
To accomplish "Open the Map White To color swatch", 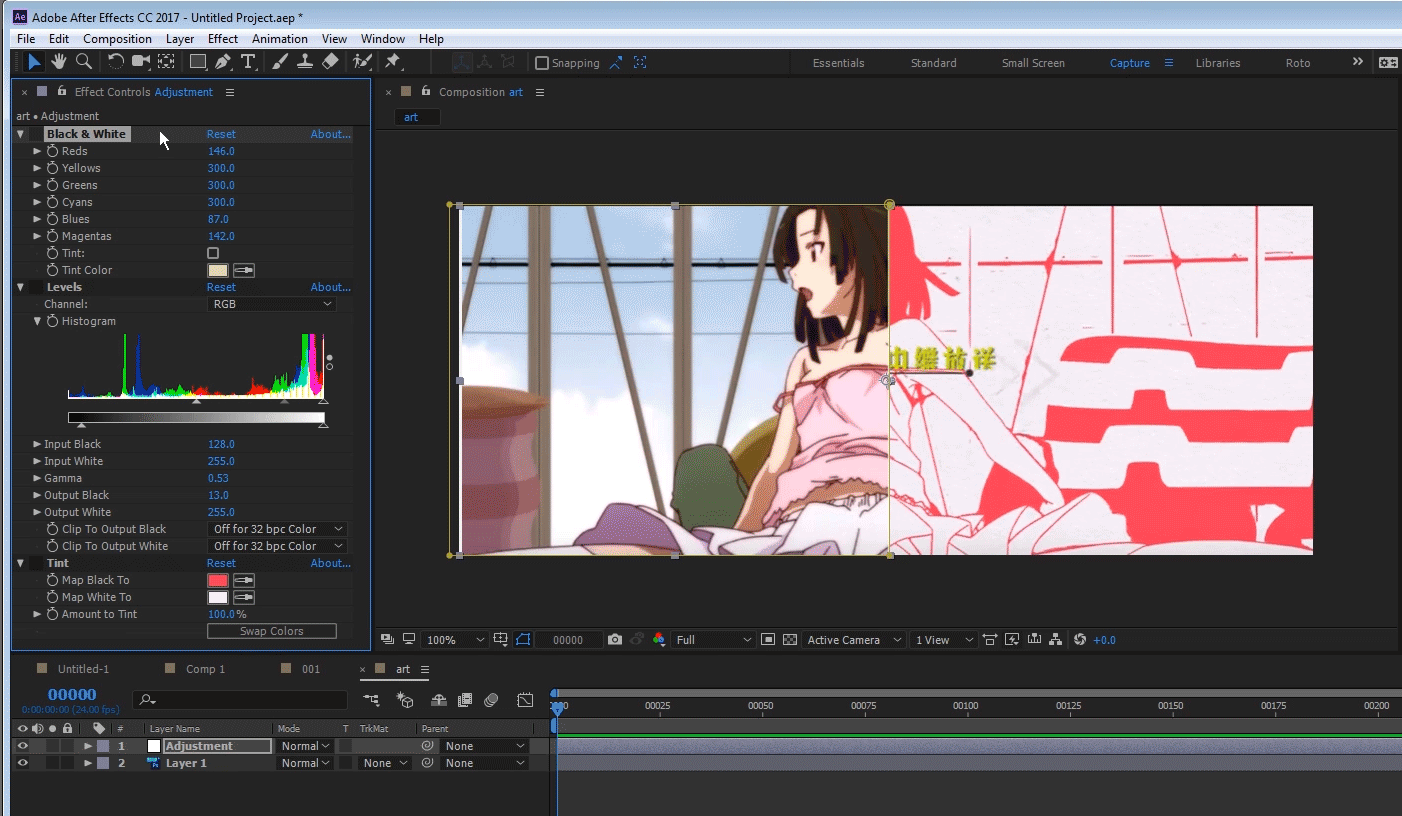I will (218, 597).
